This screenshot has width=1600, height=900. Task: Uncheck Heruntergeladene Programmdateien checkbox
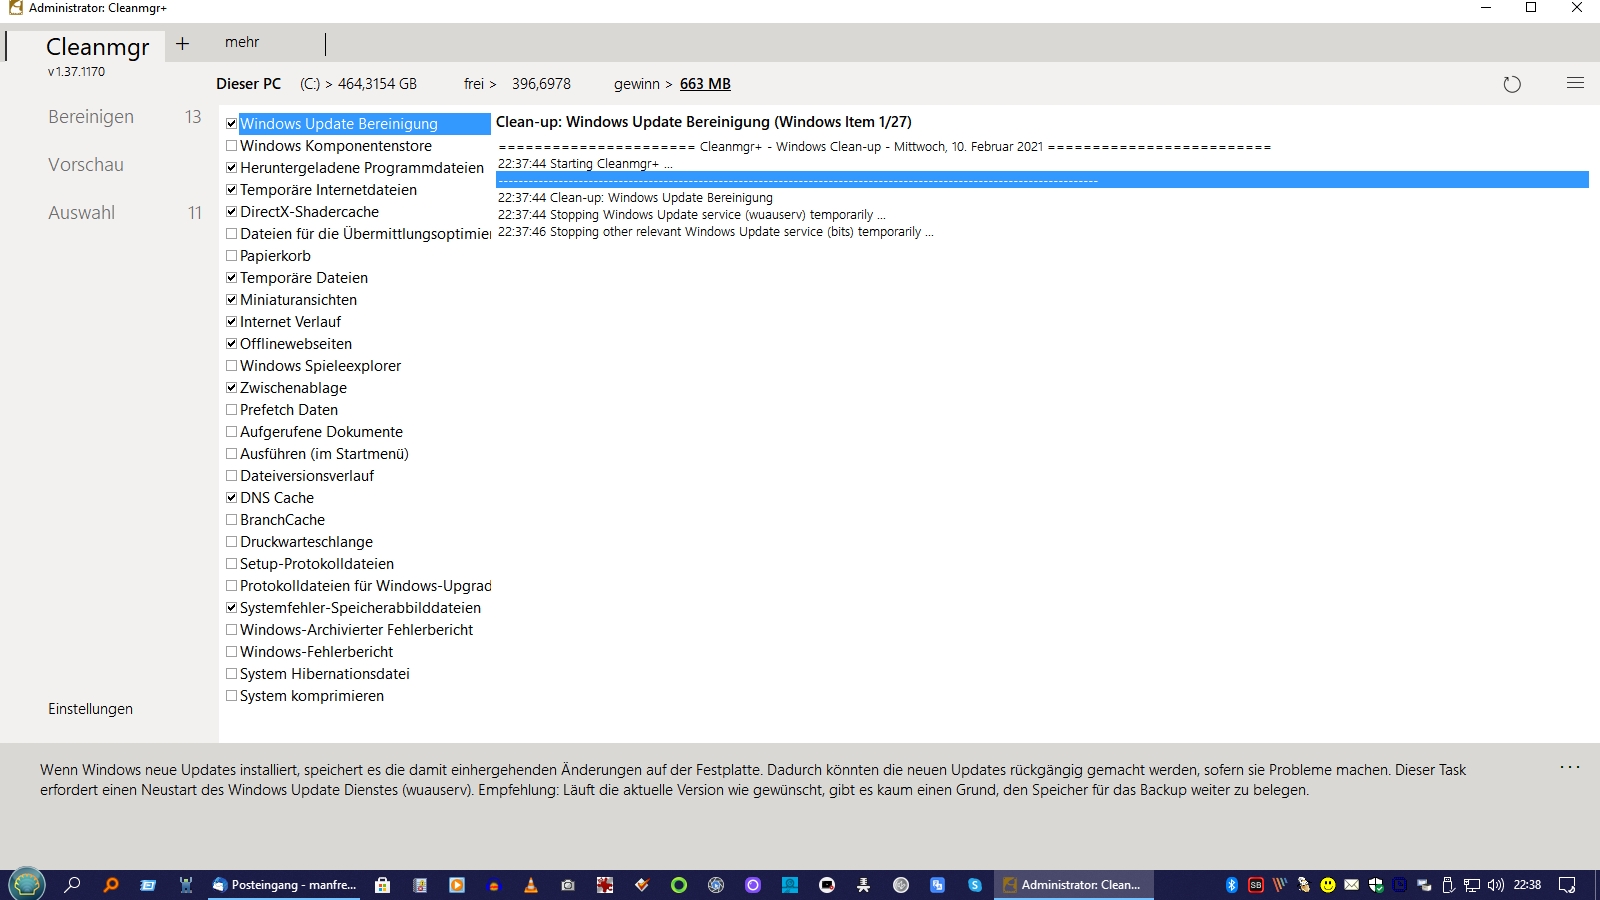(231, 168)
